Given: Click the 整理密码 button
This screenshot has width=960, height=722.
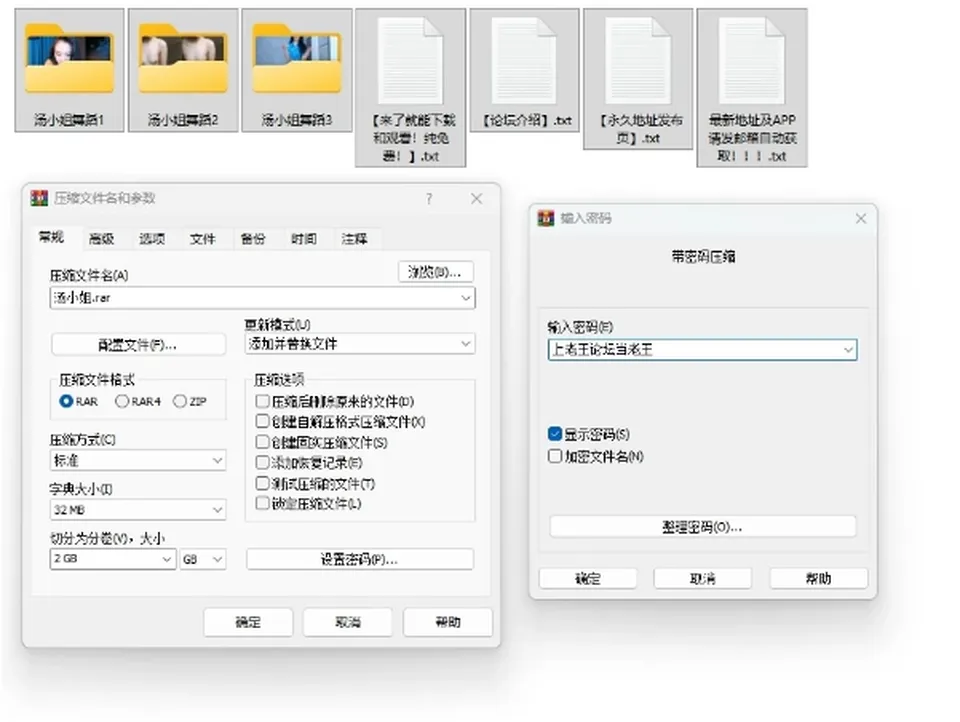Looking at the screenshot, I should 703,527.
